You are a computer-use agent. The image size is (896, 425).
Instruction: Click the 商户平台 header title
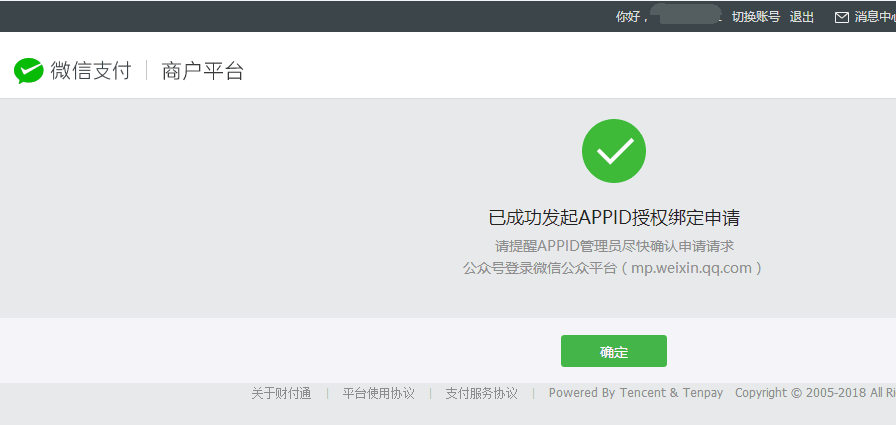tap(203, 70)
